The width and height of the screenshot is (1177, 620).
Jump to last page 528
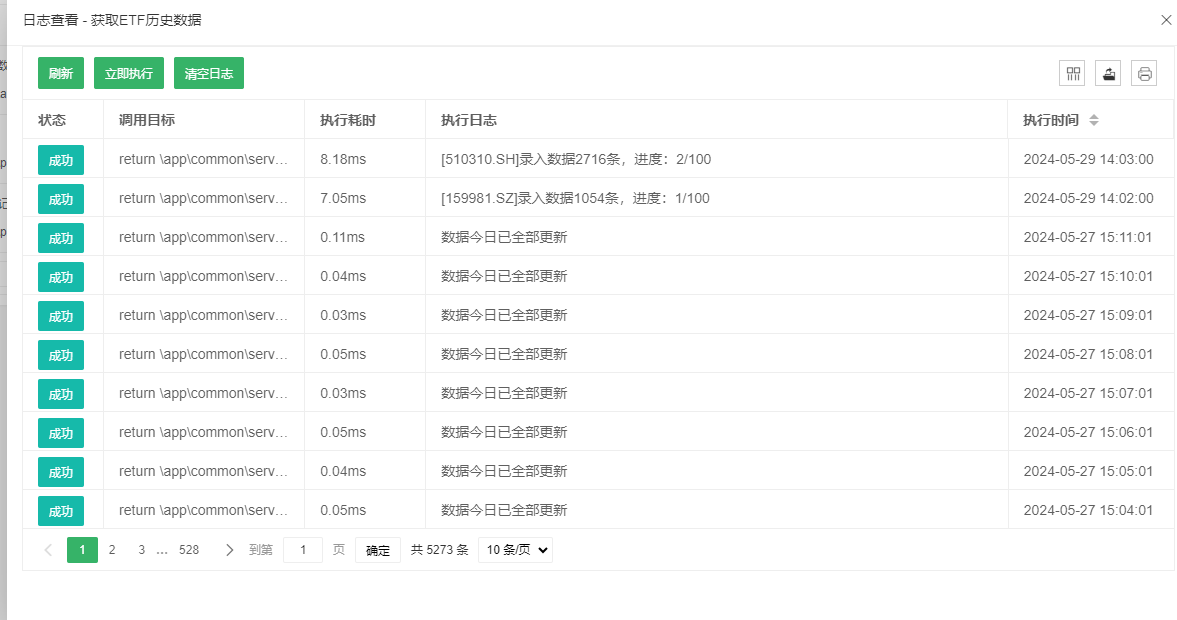[189, 550]
